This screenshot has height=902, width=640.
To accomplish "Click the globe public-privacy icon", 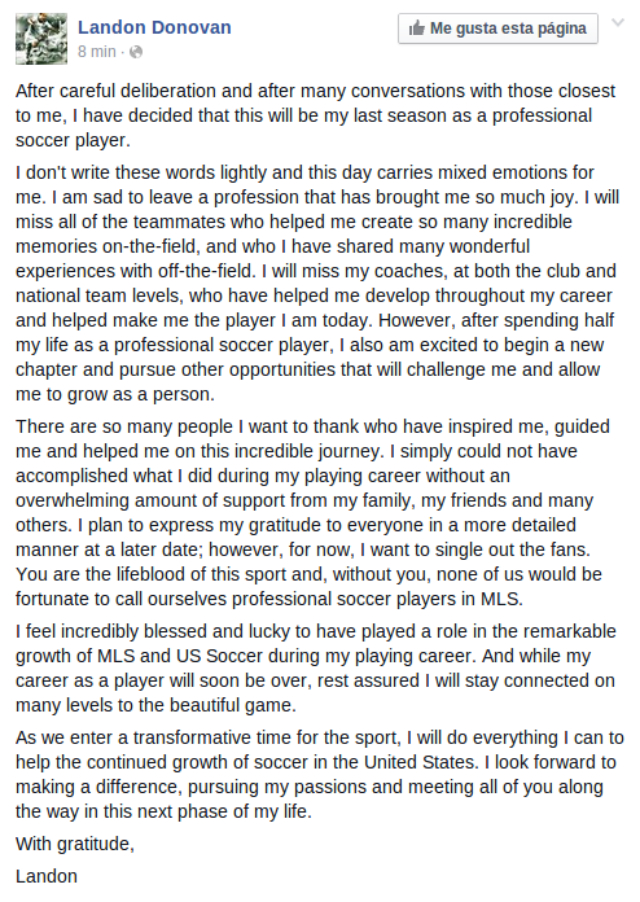I will click(136, 51).
